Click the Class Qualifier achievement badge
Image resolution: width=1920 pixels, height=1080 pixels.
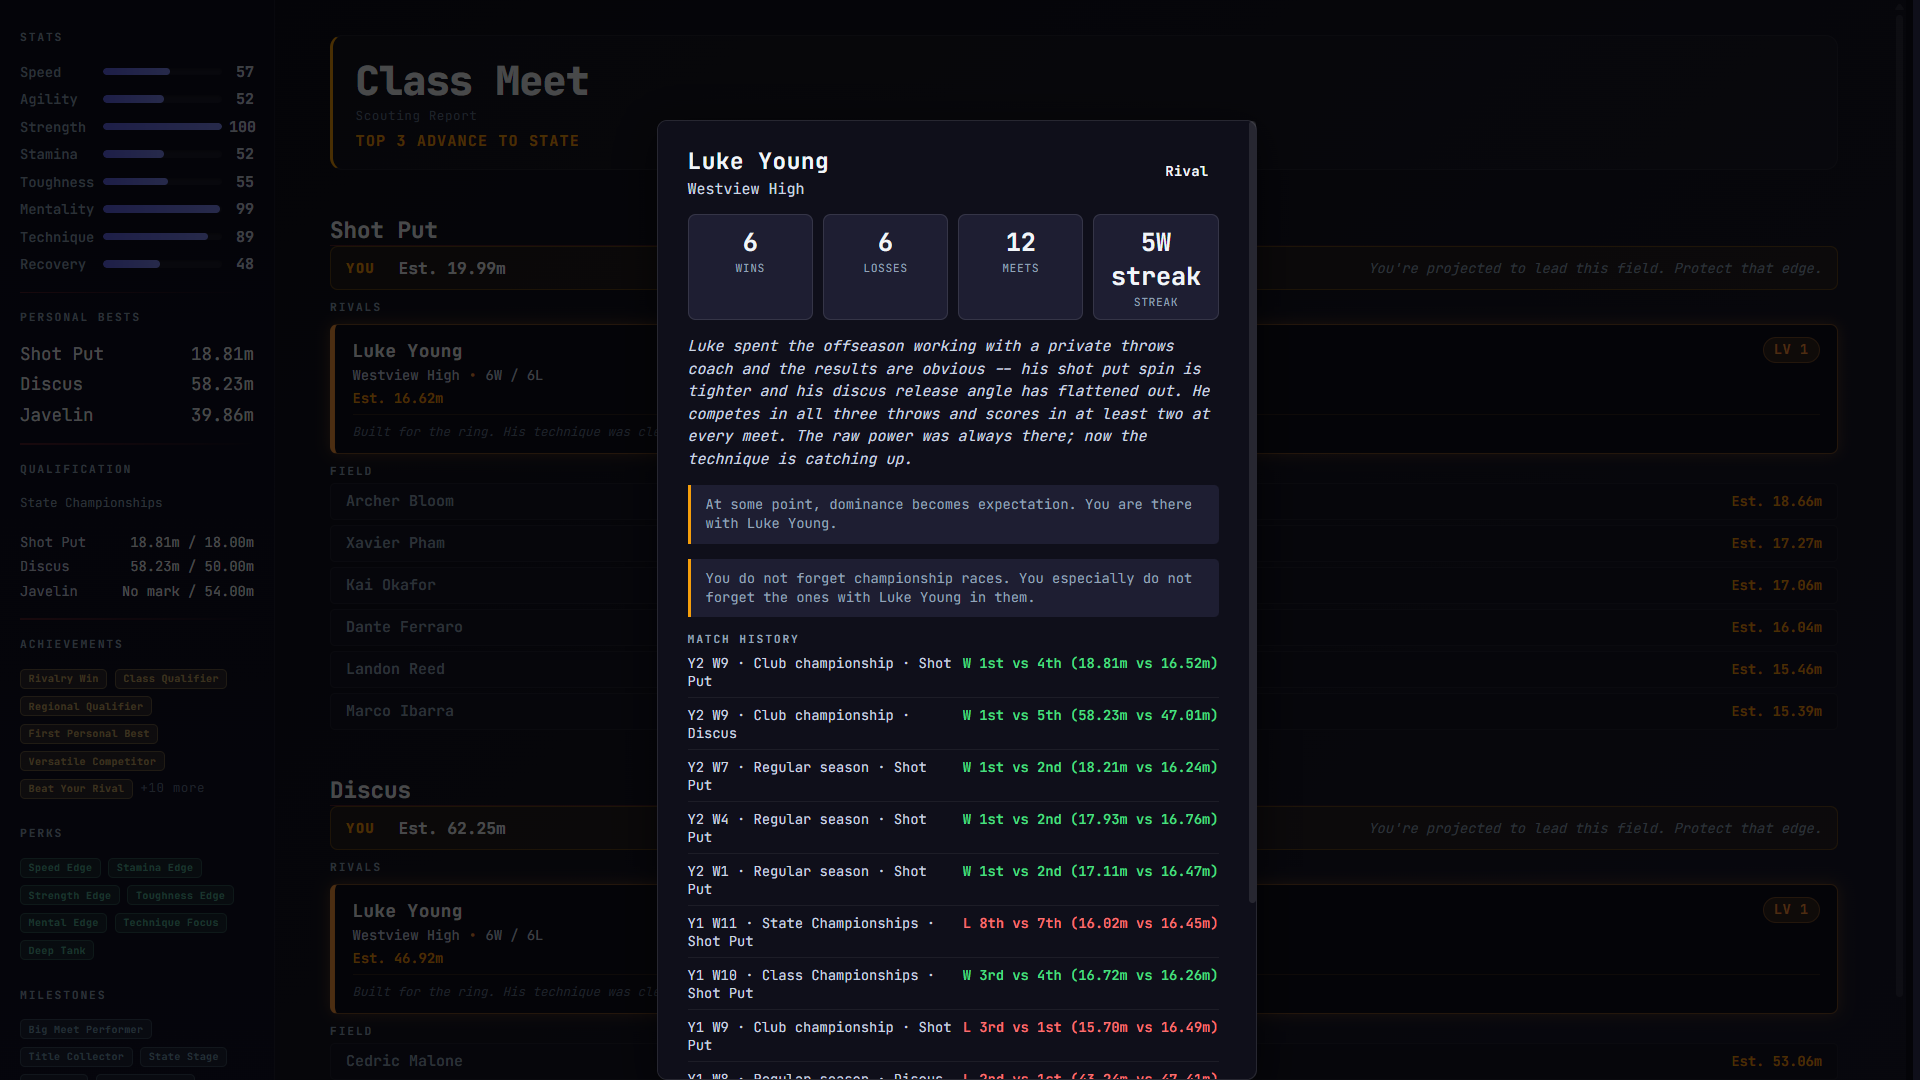[171, 679]
